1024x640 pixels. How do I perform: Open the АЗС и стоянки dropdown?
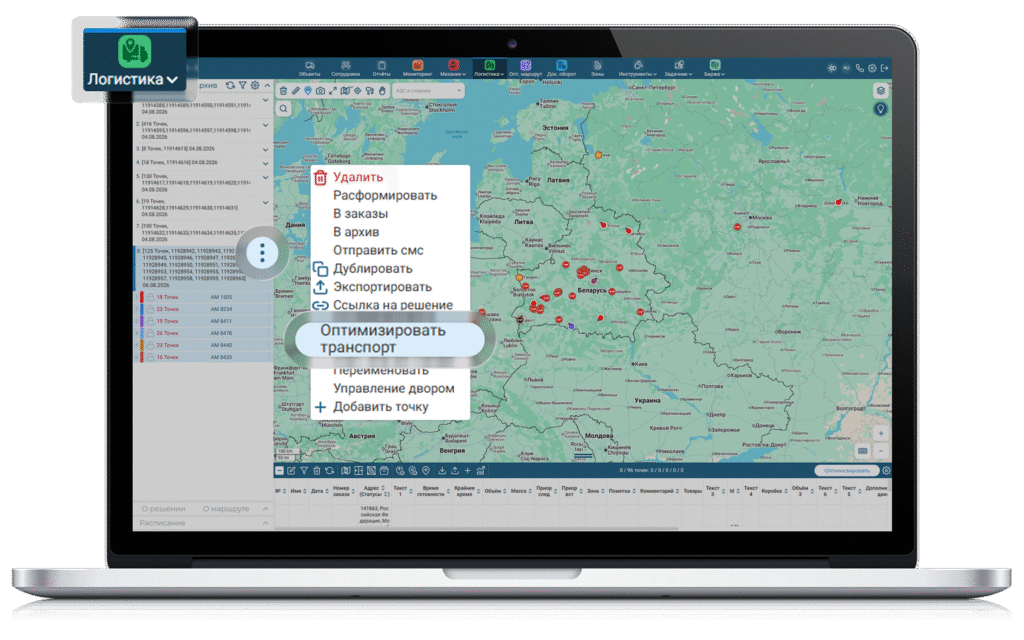point(428,91)
